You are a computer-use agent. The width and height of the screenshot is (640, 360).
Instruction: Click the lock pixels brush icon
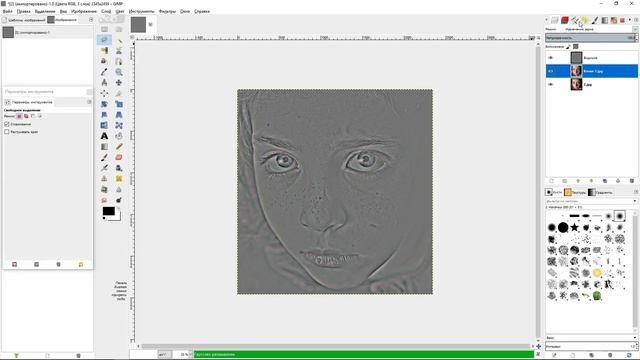coord(568,47)
